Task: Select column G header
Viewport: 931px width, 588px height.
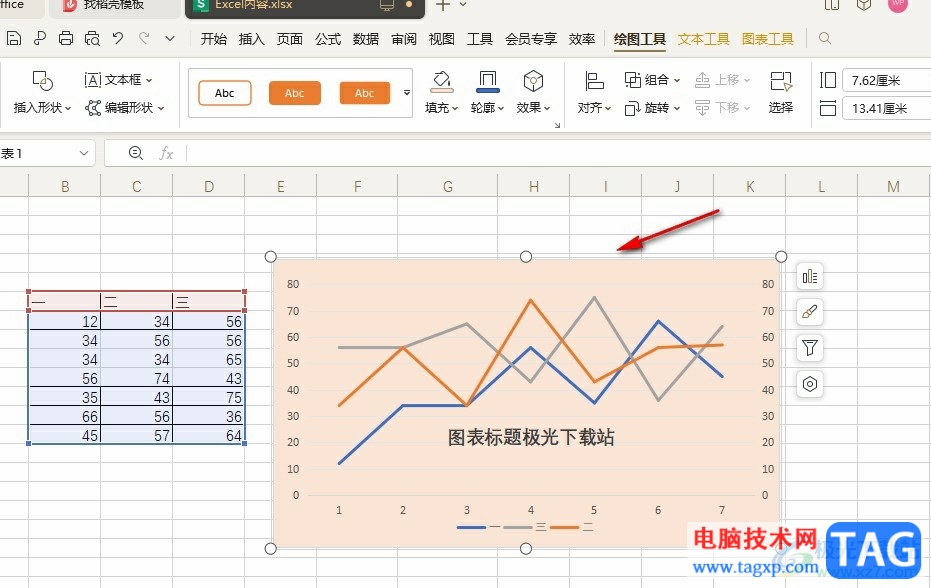Action: (x=448, y=186)
